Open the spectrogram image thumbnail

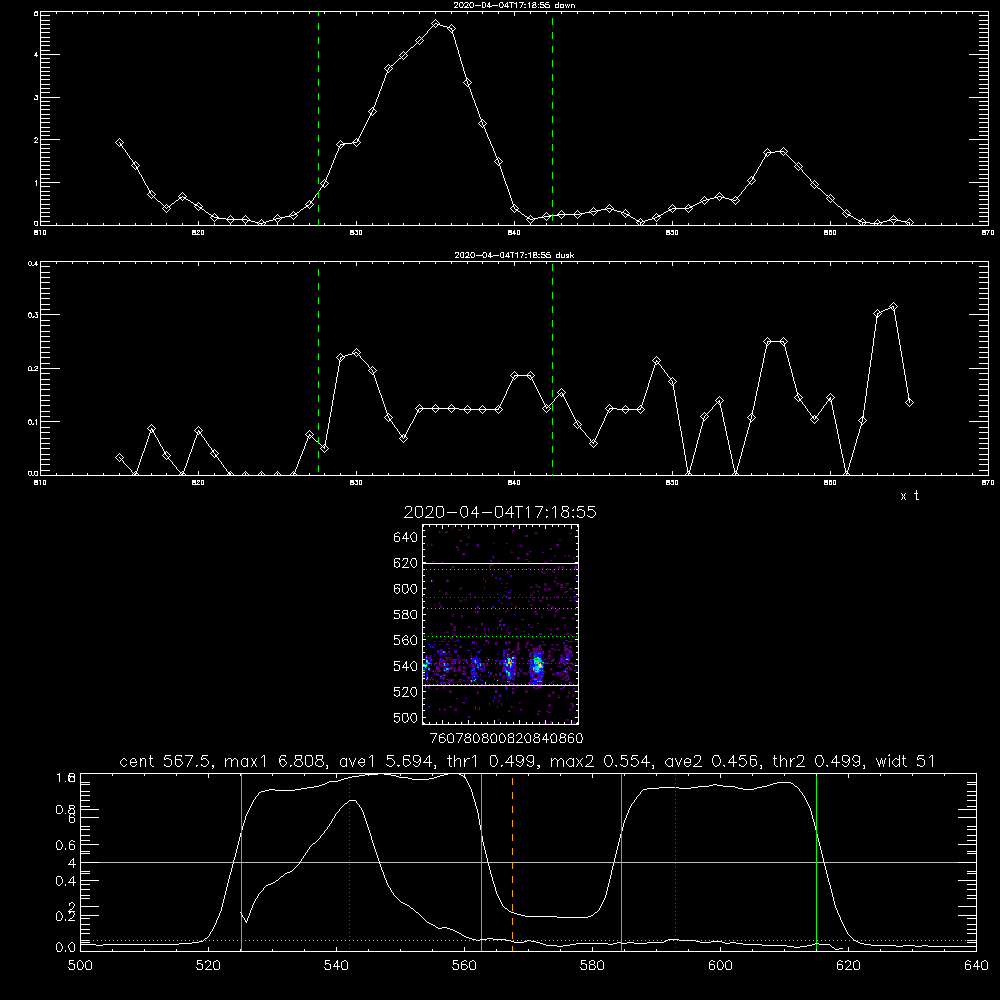(x=501, y=624)
